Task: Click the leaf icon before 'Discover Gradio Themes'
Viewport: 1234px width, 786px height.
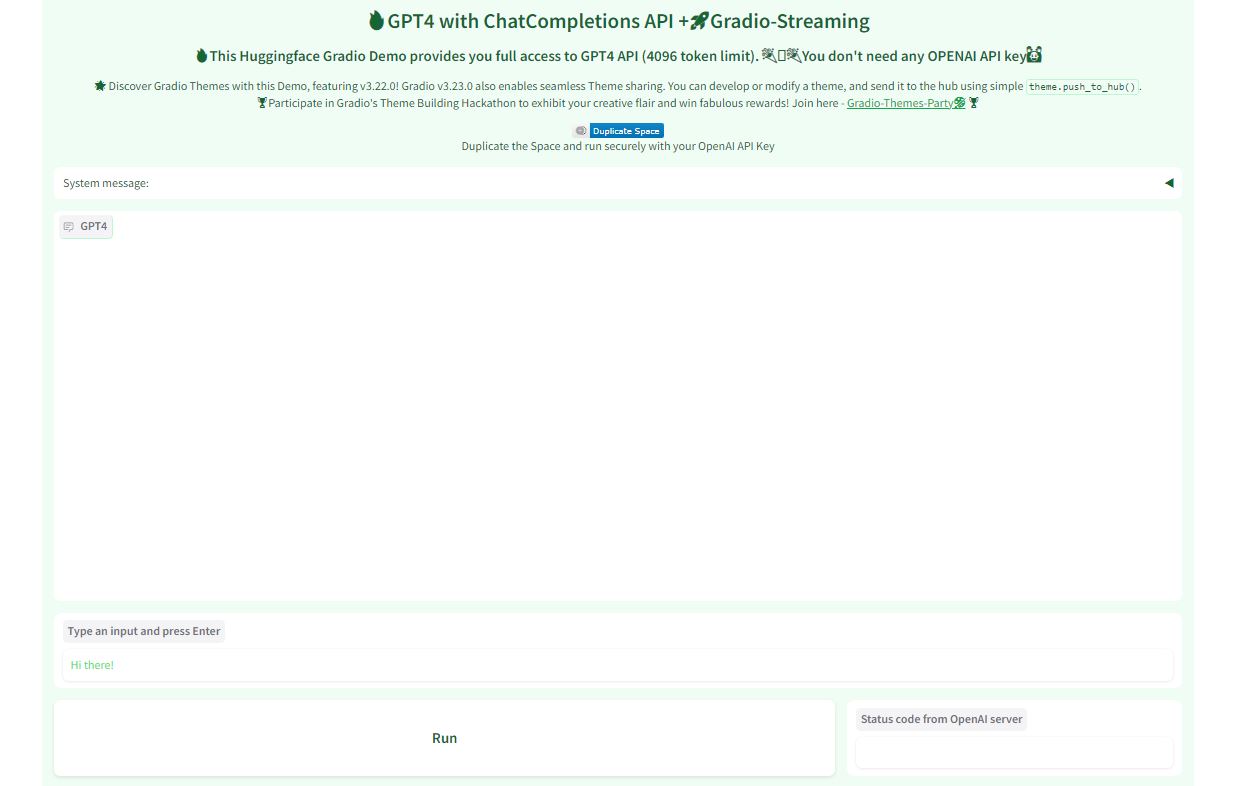Action: click(100, 86)
